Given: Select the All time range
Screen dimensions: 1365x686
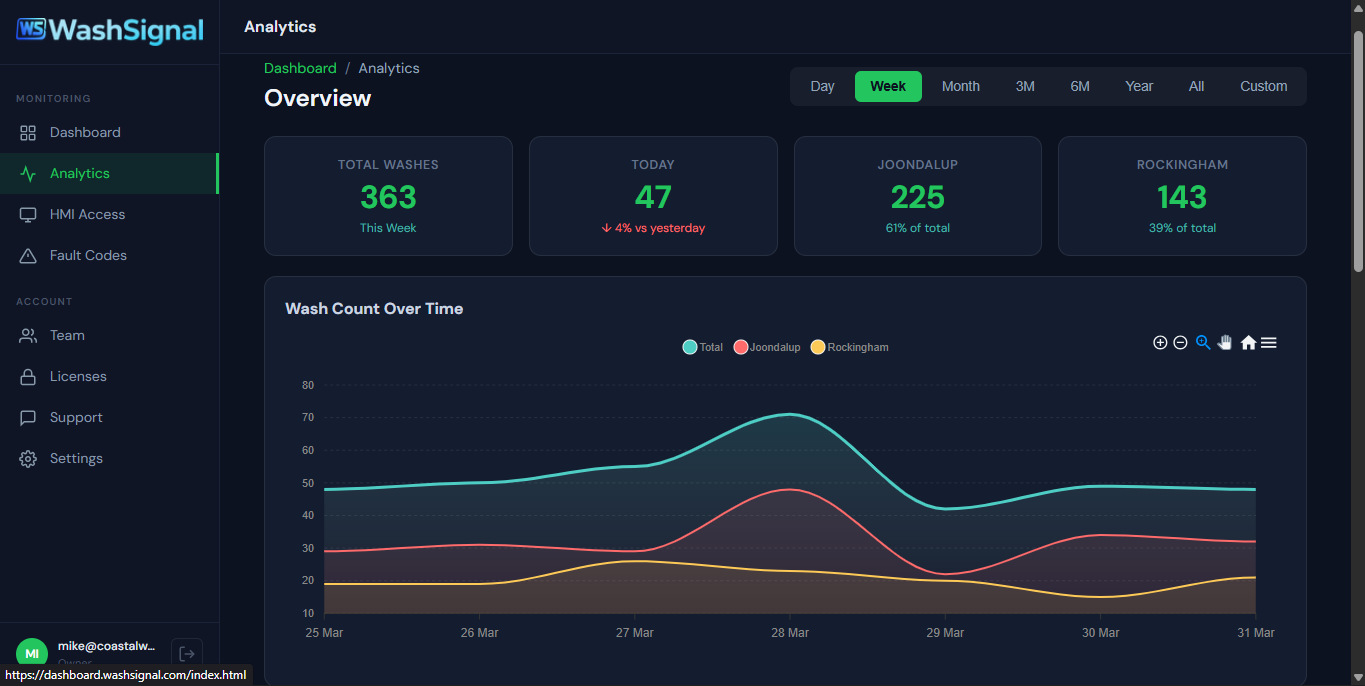Looking at the screenshot, I should pos(1196,86).
